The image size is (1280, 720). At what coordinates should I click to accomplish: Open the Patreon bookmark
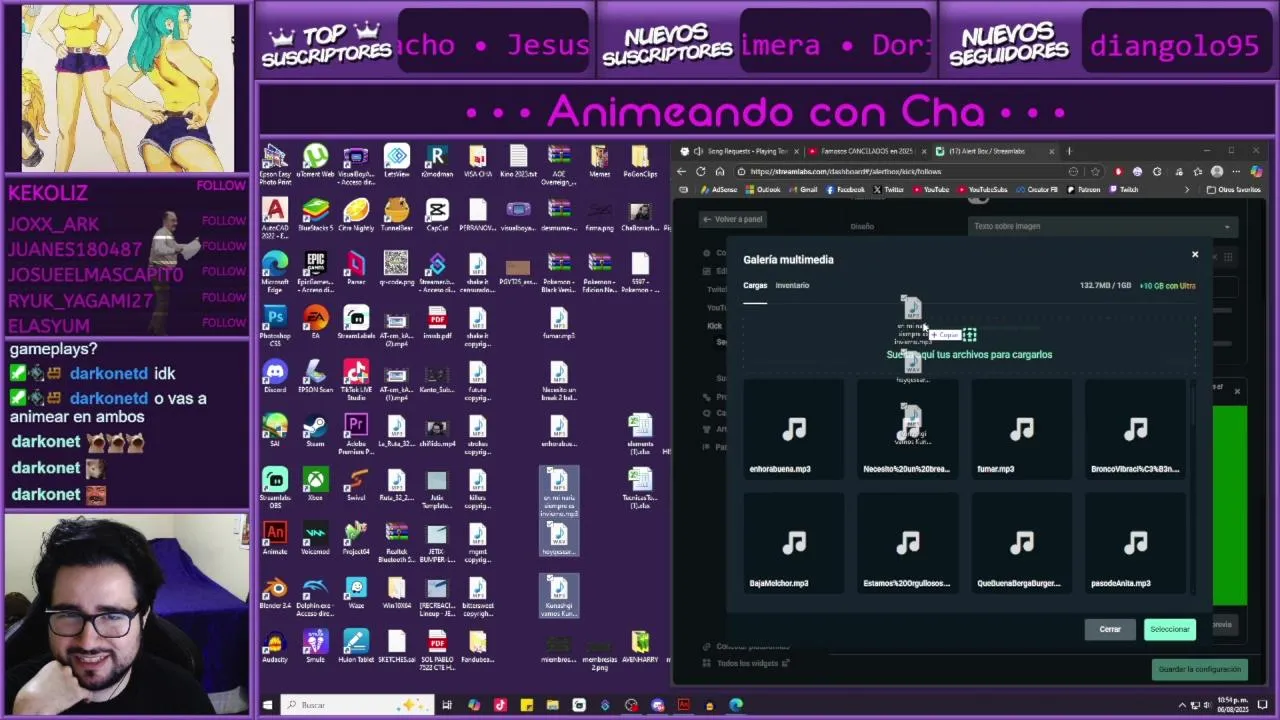pyautogui.click(x=1083, y=190)
